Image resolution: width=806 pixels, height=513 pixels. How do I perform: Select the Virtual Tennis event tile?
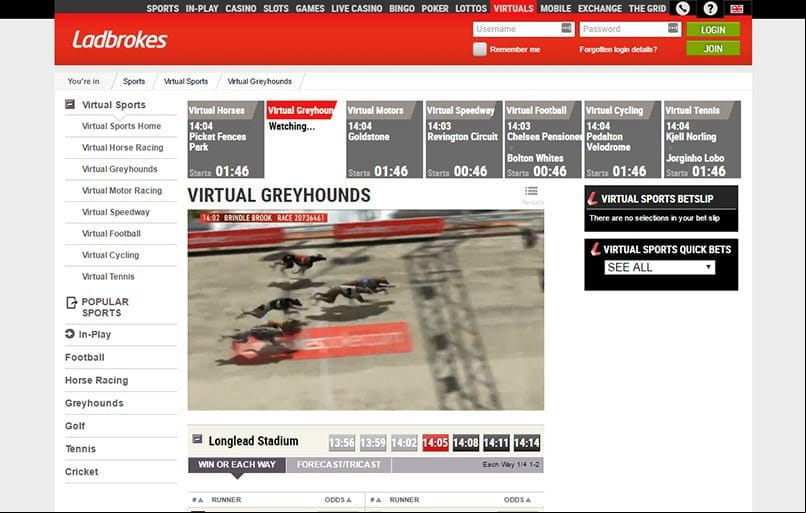point(702,139)
